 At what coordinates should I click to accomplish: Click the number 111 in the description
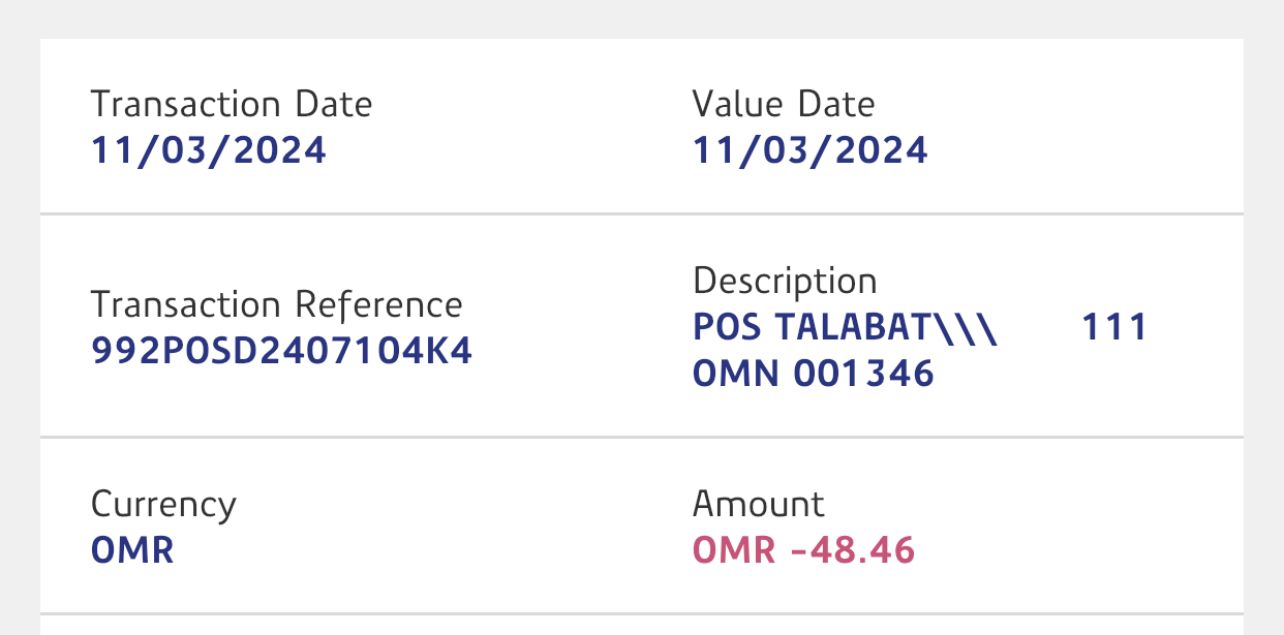[1114, 328]
